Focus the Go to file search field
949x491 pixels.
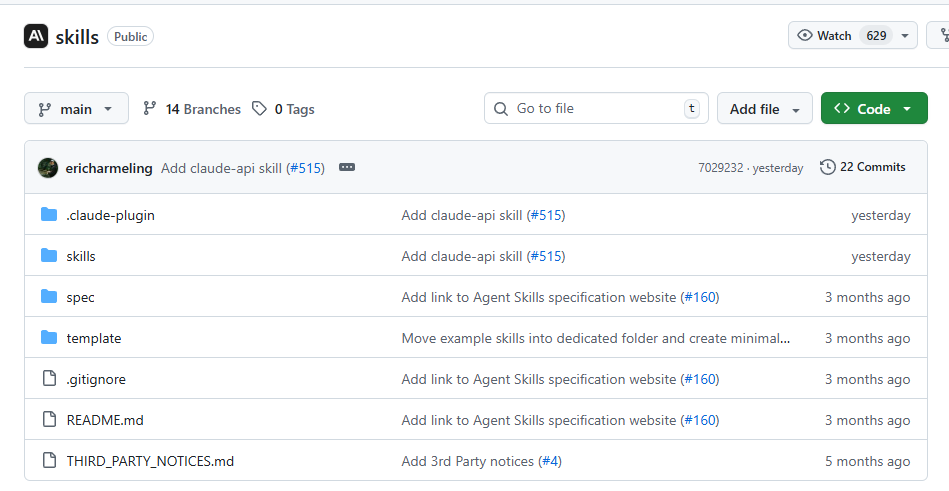pyautogui.click(x=596, y=108)
